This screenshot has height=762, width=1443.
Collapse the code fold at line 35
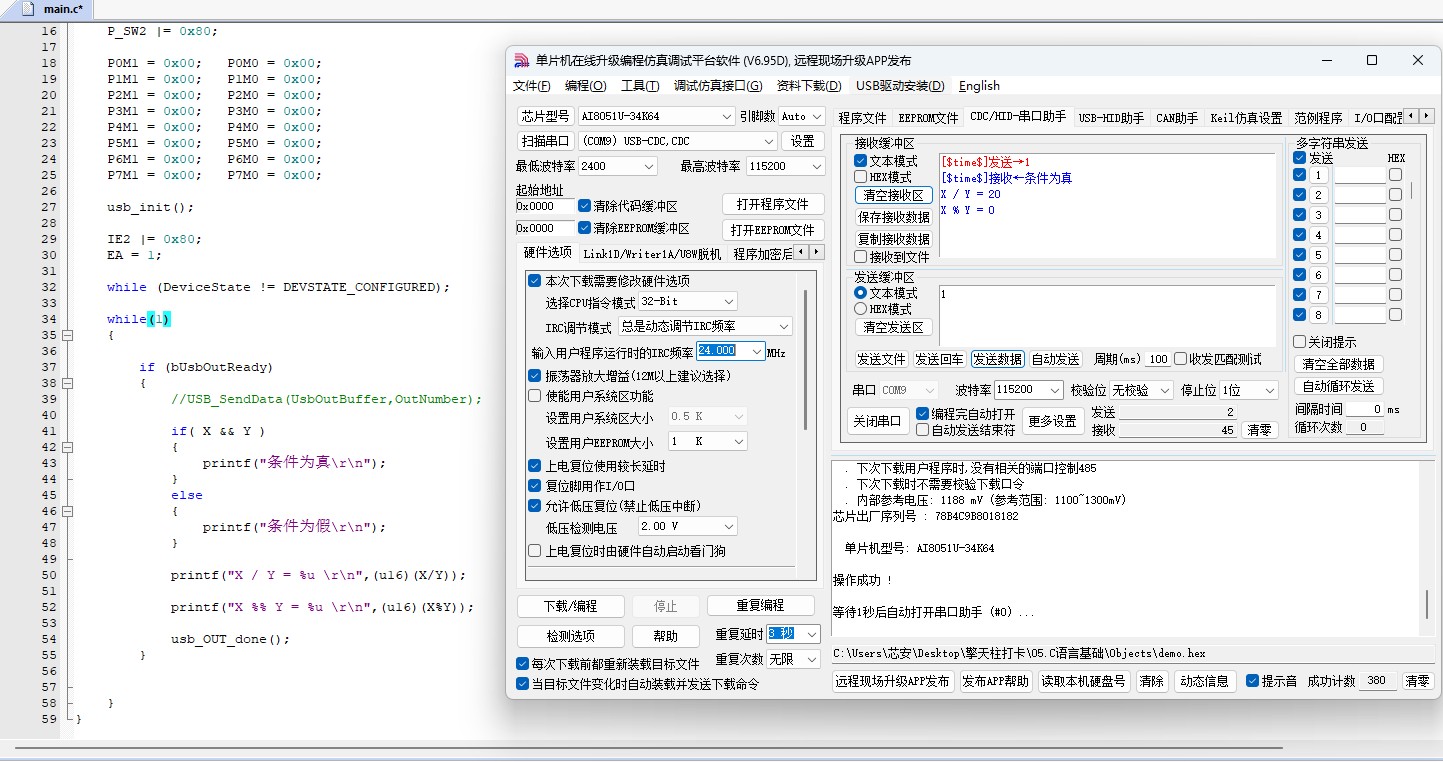[x=69, y=335]
